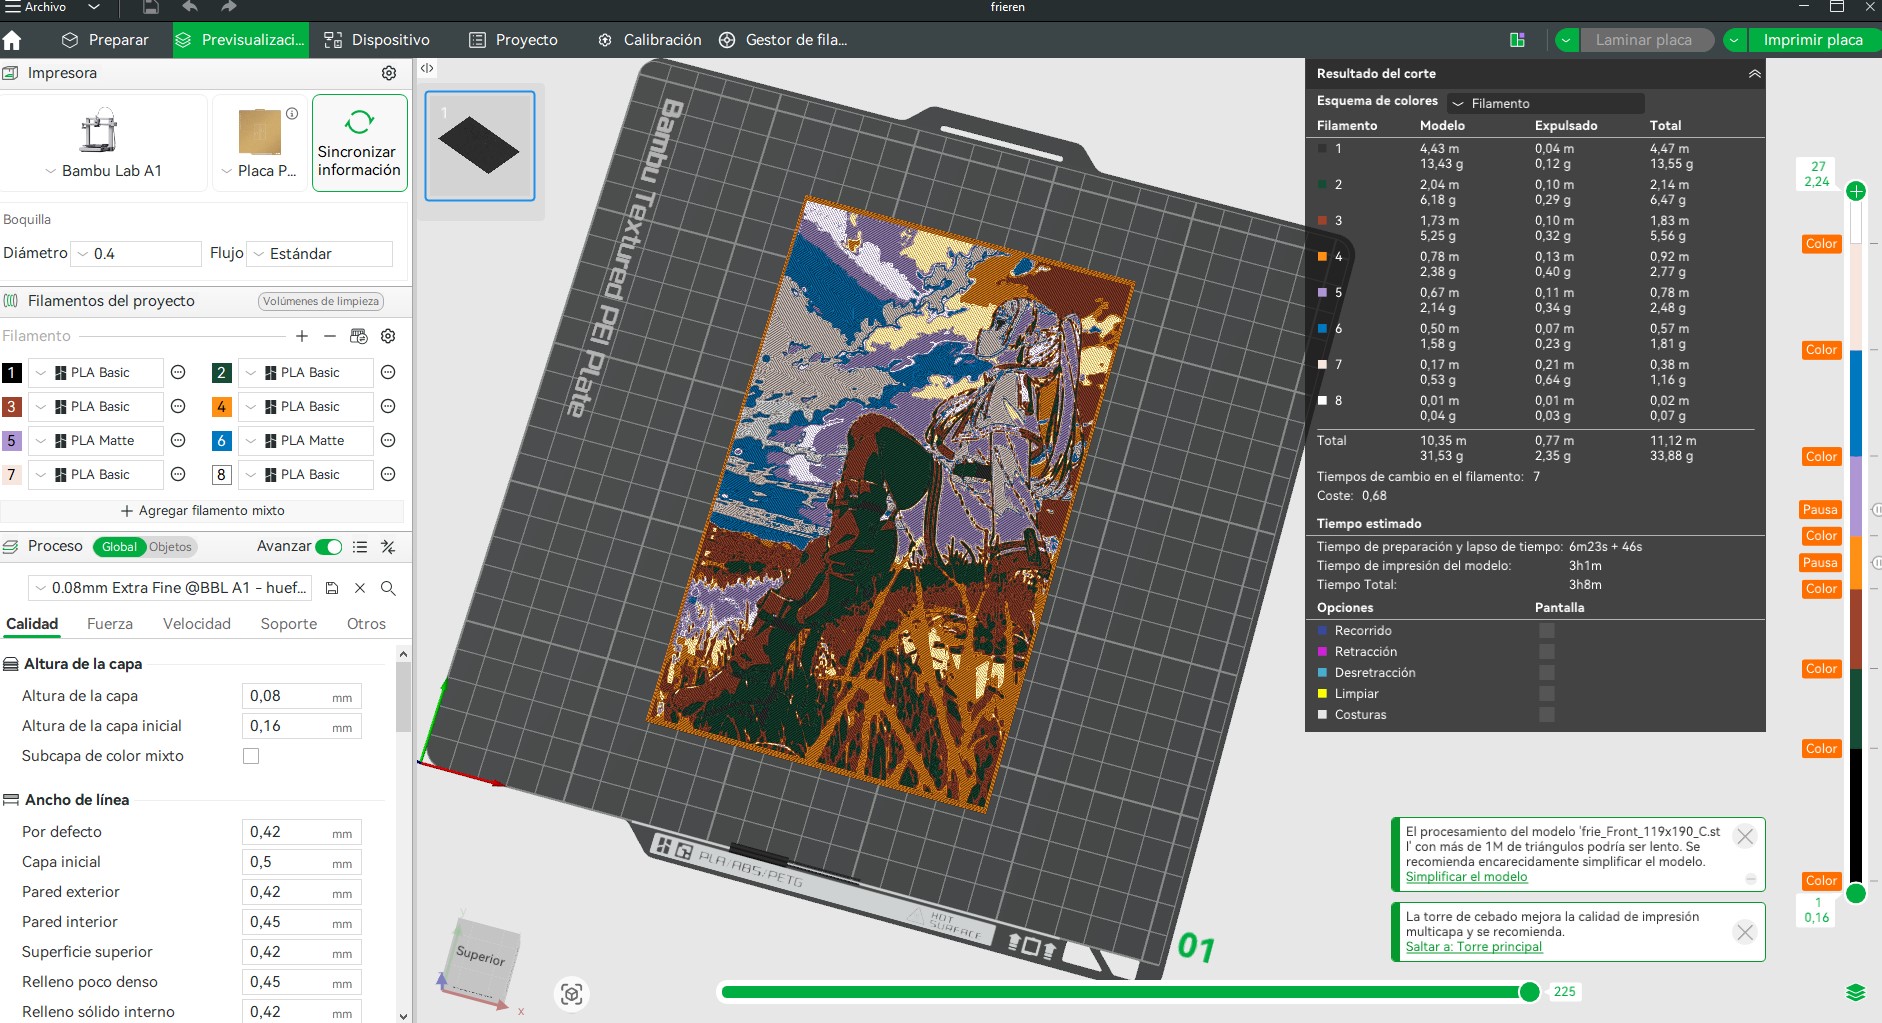Collapse the Resultado del corte panel
This screenshot has width=1882, height=1023.
(1754, 73)
